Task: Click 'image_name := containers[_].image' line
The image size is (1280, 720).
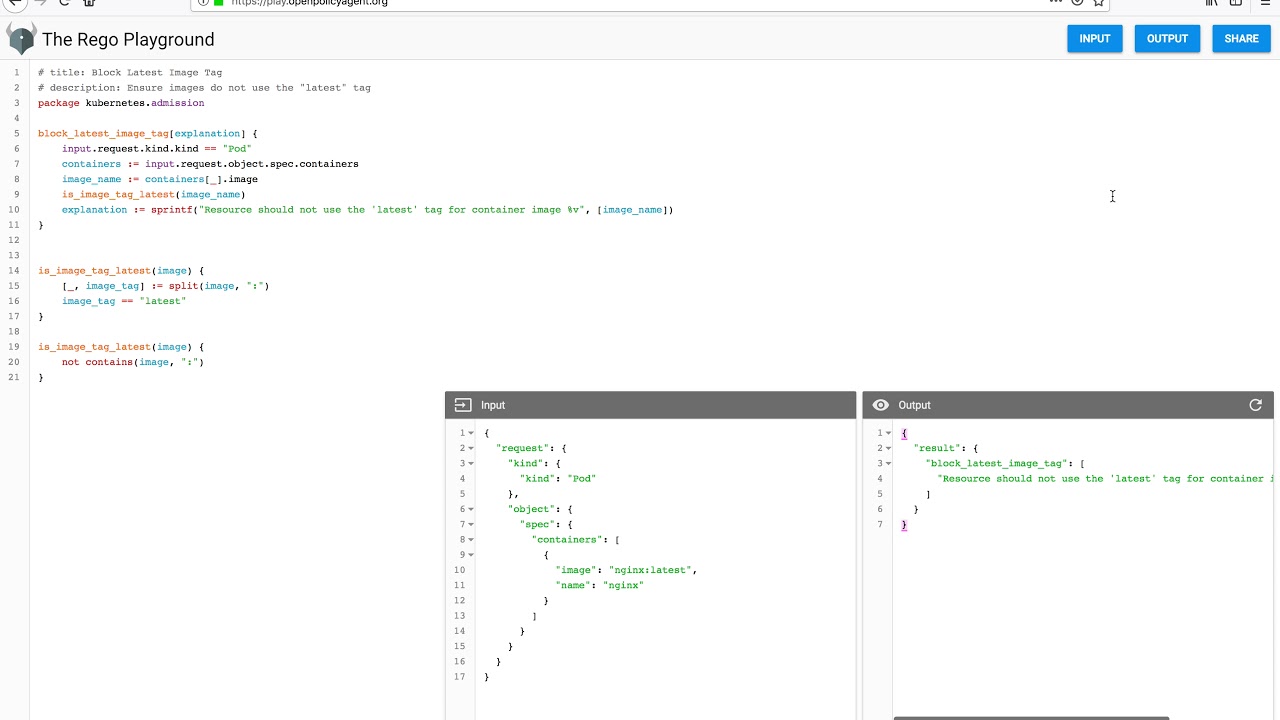Action: [x=160, y=179]
